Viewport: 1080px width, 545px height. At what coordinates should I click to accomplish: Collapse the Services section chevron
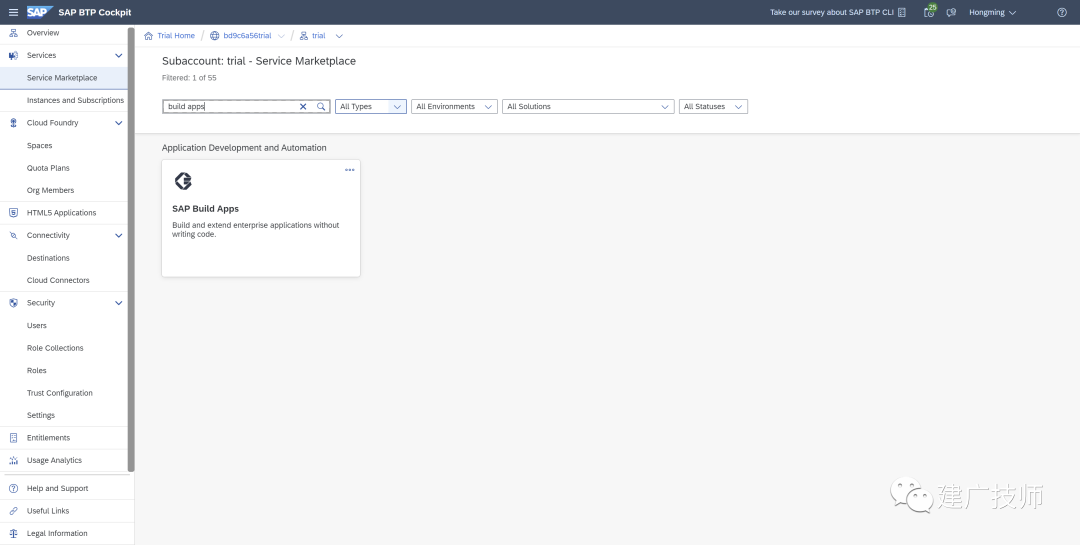click(118, 56)
